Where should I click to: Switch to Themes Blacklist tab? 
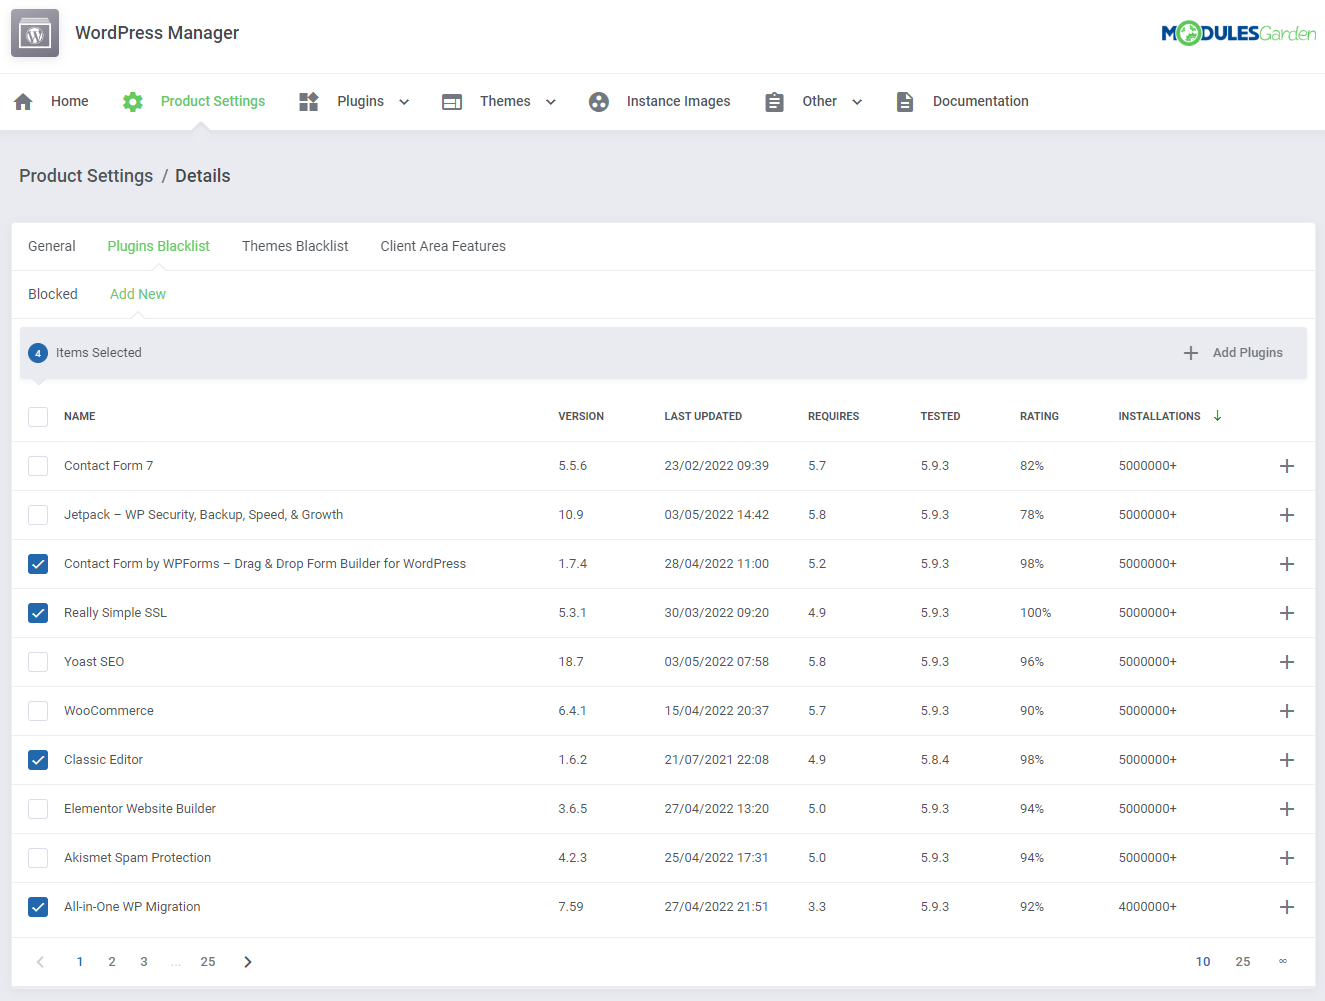coord(295,246)
